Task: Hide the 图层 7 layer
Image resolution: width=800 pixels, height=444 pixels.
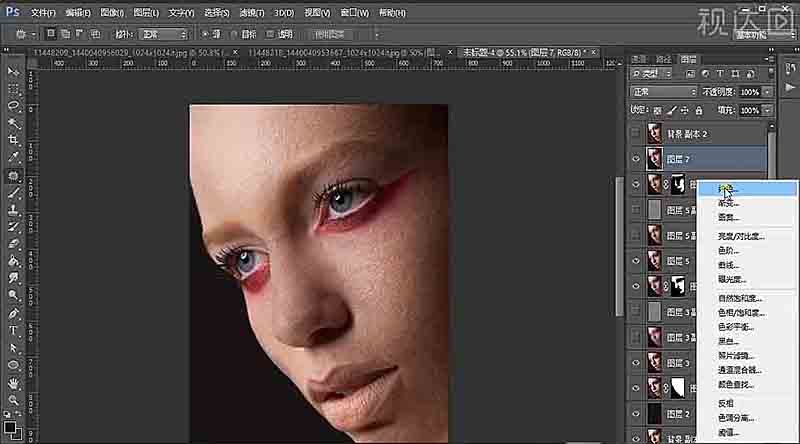Action: [x=636, y=159]
